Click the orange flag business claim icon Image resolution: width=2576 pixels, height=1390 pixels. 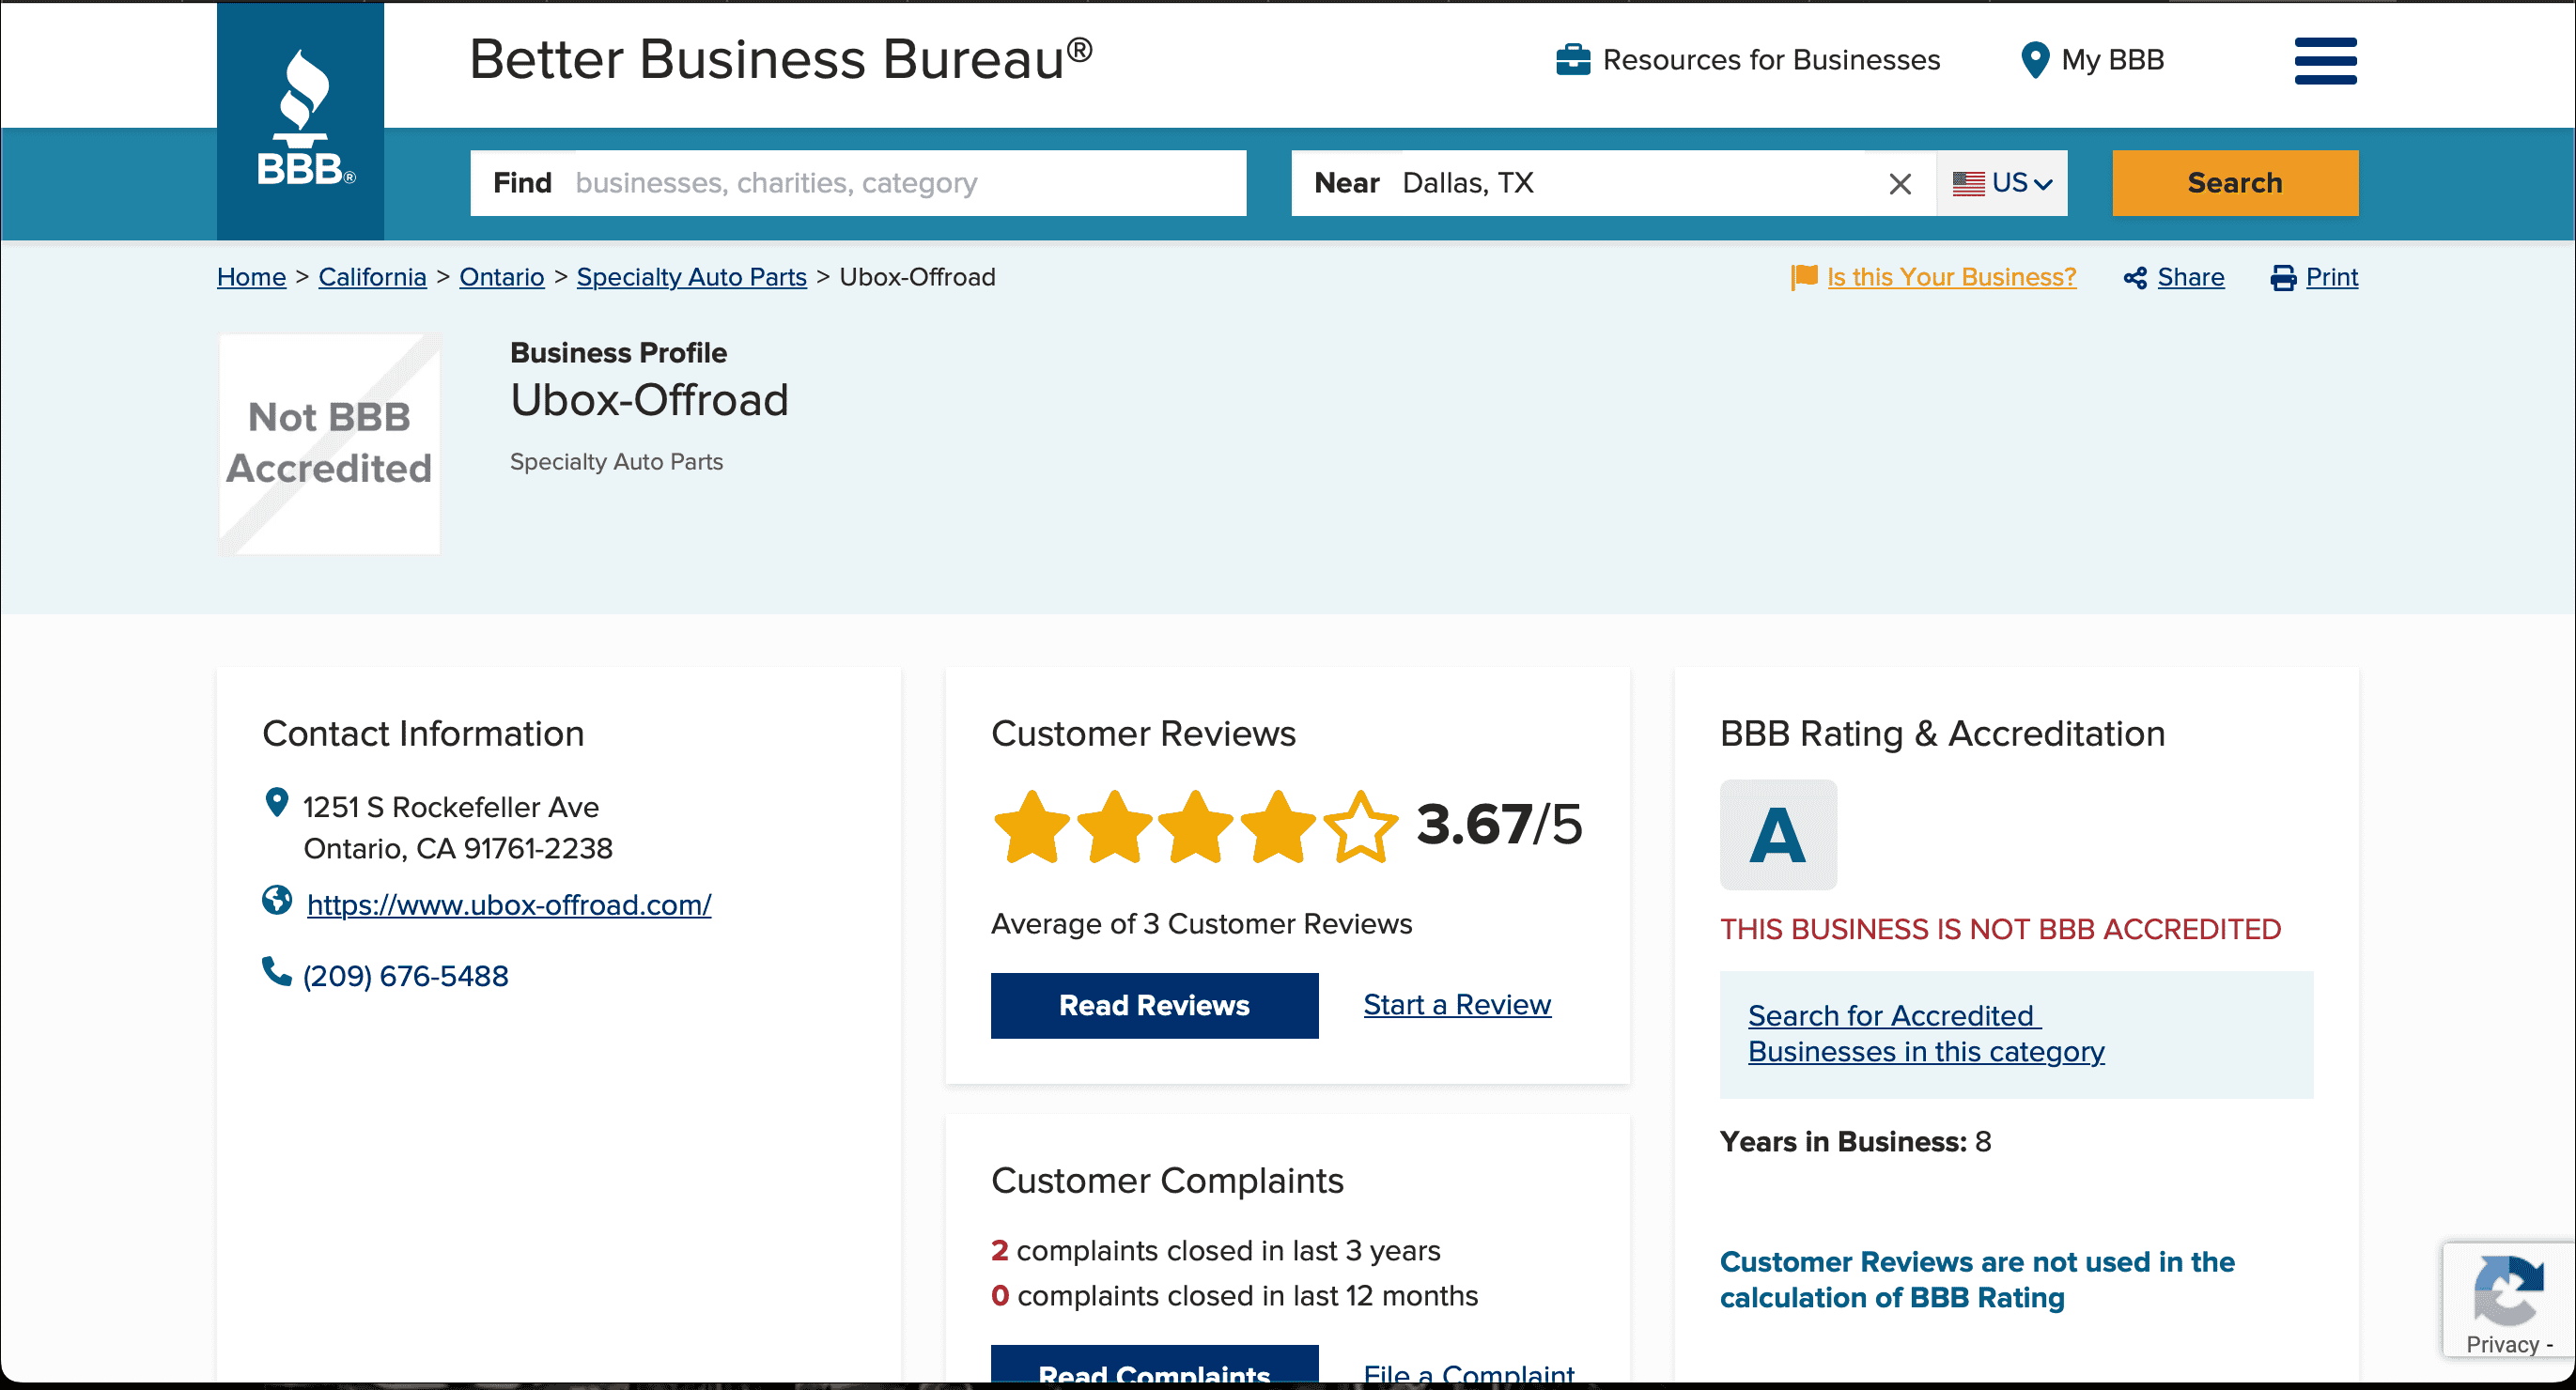pos(1803,277)
